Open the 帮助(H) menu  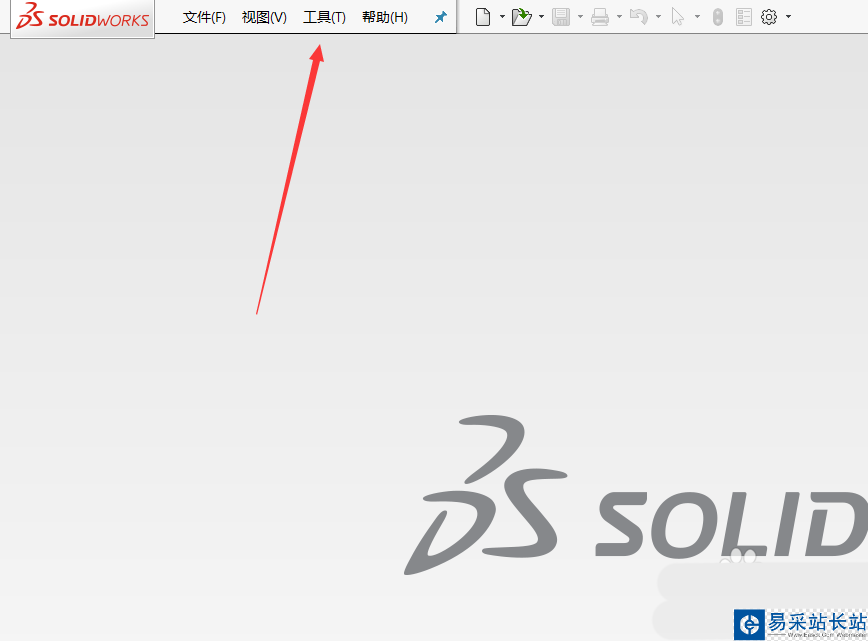(x=385, y=17)
